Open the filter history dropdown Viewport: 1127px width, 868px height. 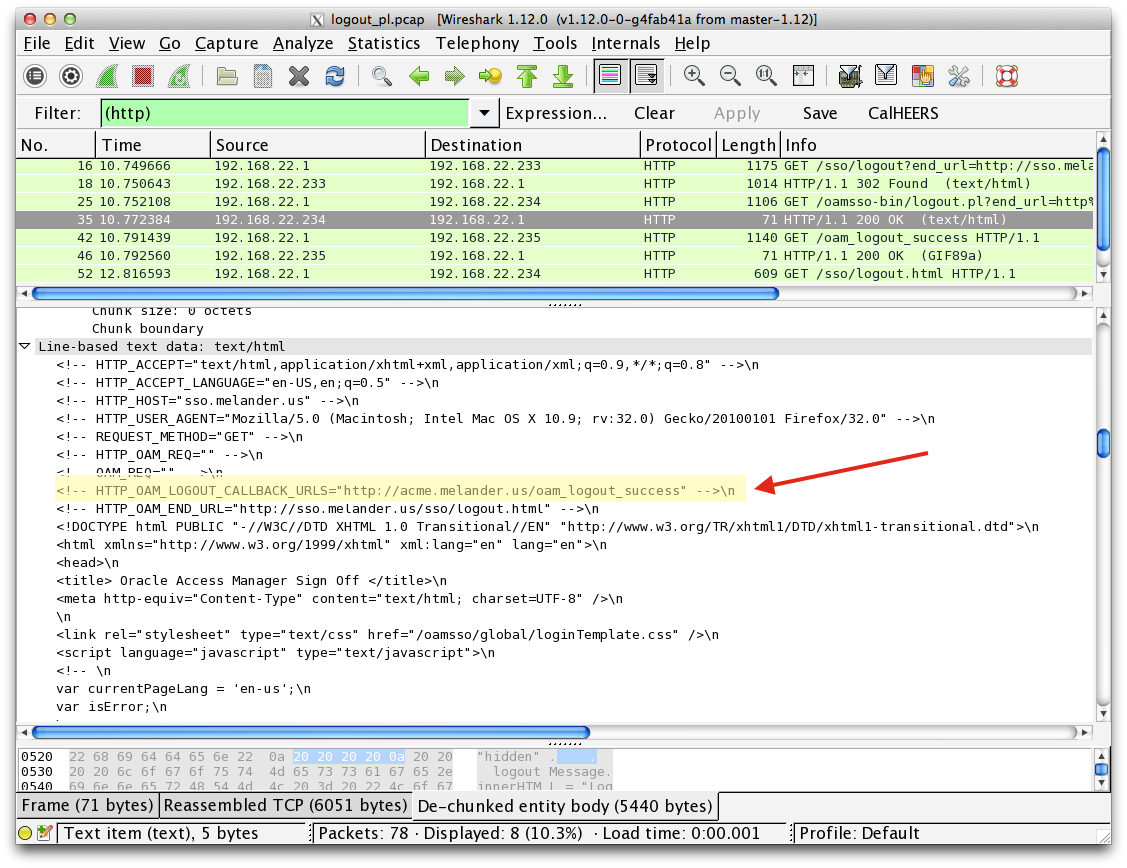(484, 114)
